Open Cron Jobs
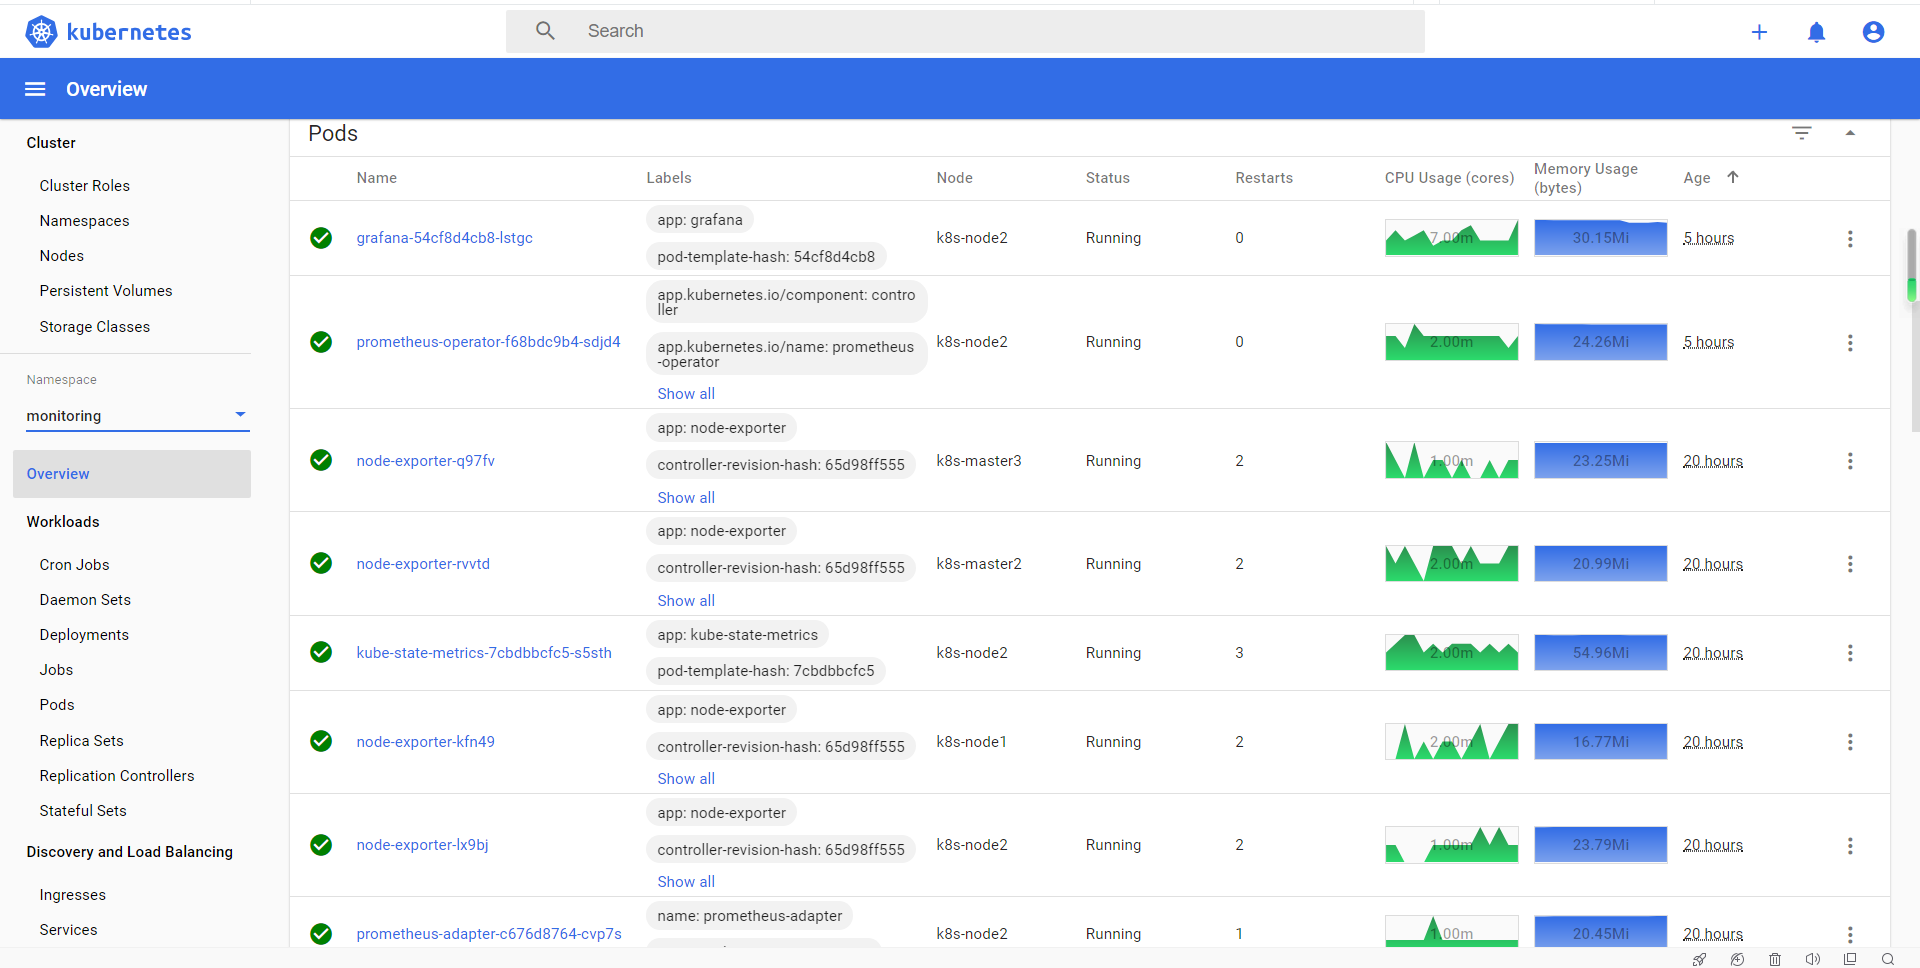Screen dimensions: 1920x968 (75, 565)
